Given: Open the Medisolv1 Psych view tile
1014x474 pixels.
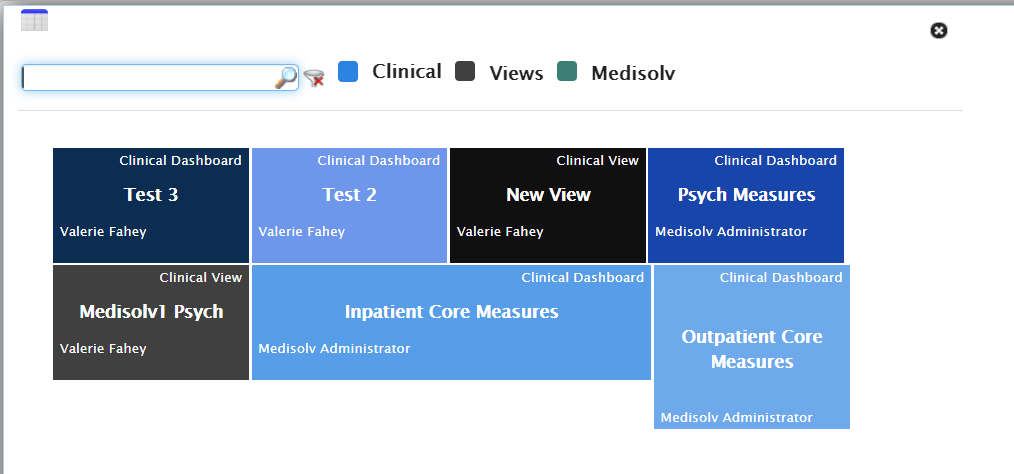Looking at the screenshot, I should [x=151, y=312].
